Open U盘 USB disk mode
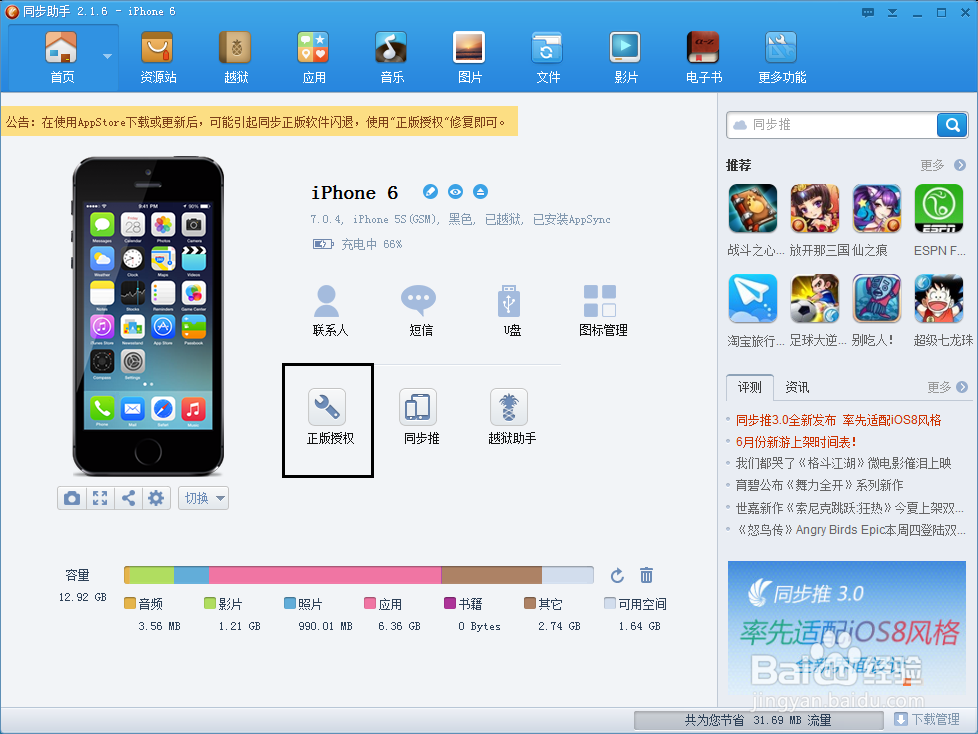The image size is (978, 734). click(x=511, y=311)
